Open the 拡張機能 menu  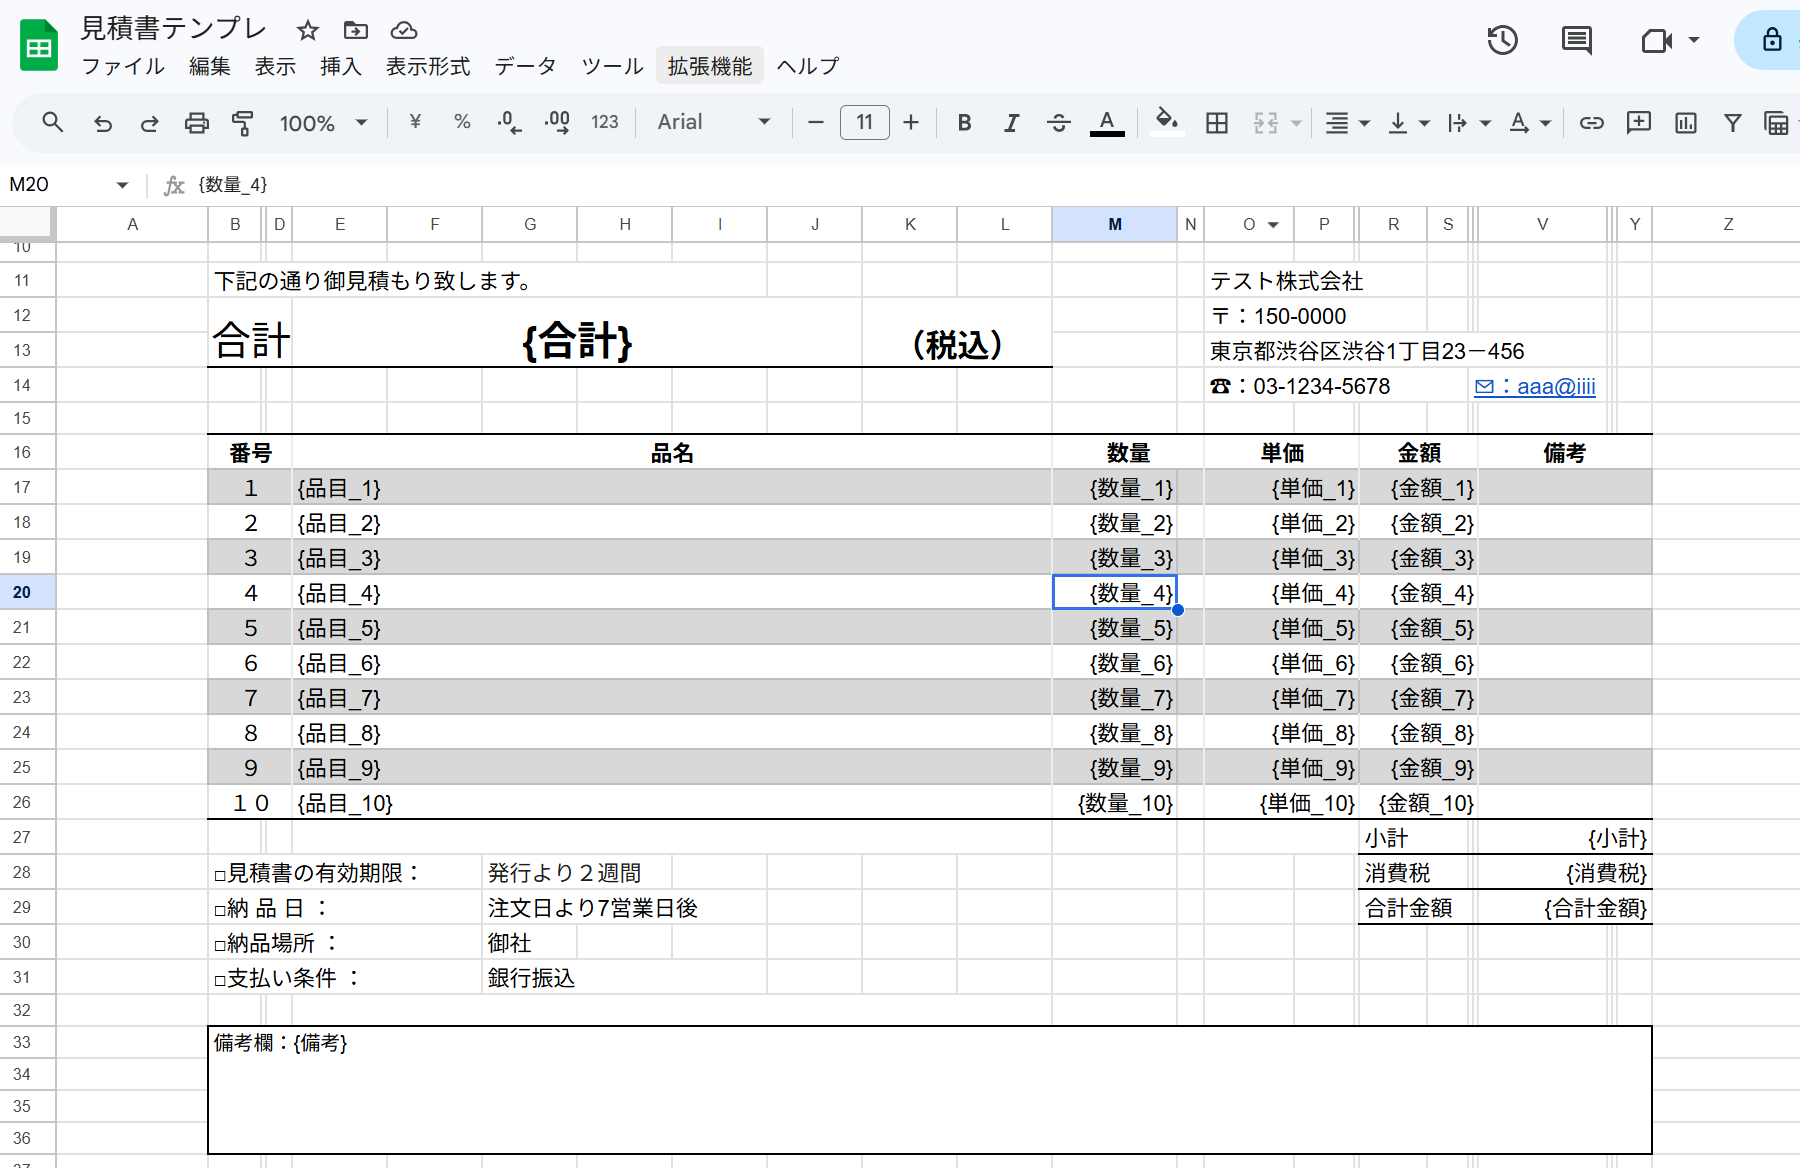click(x=710, y=66)
